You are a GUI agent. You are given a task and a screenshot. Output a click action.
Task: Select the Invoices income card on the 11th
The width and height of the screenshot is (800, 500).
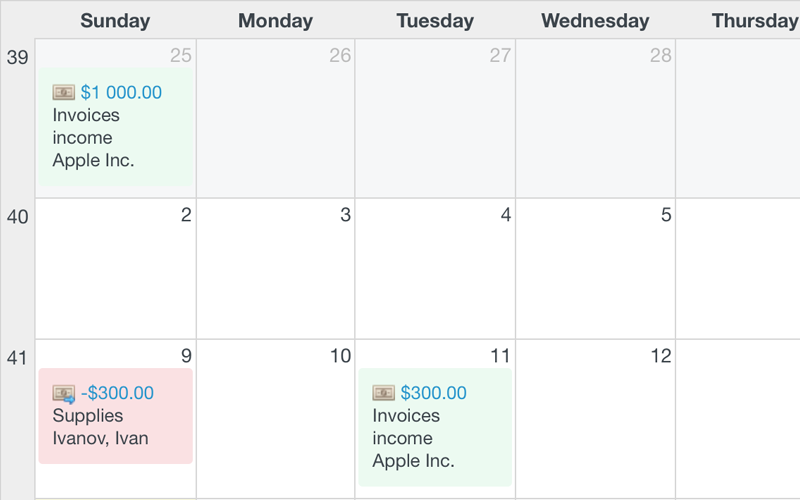coord(435,427)
